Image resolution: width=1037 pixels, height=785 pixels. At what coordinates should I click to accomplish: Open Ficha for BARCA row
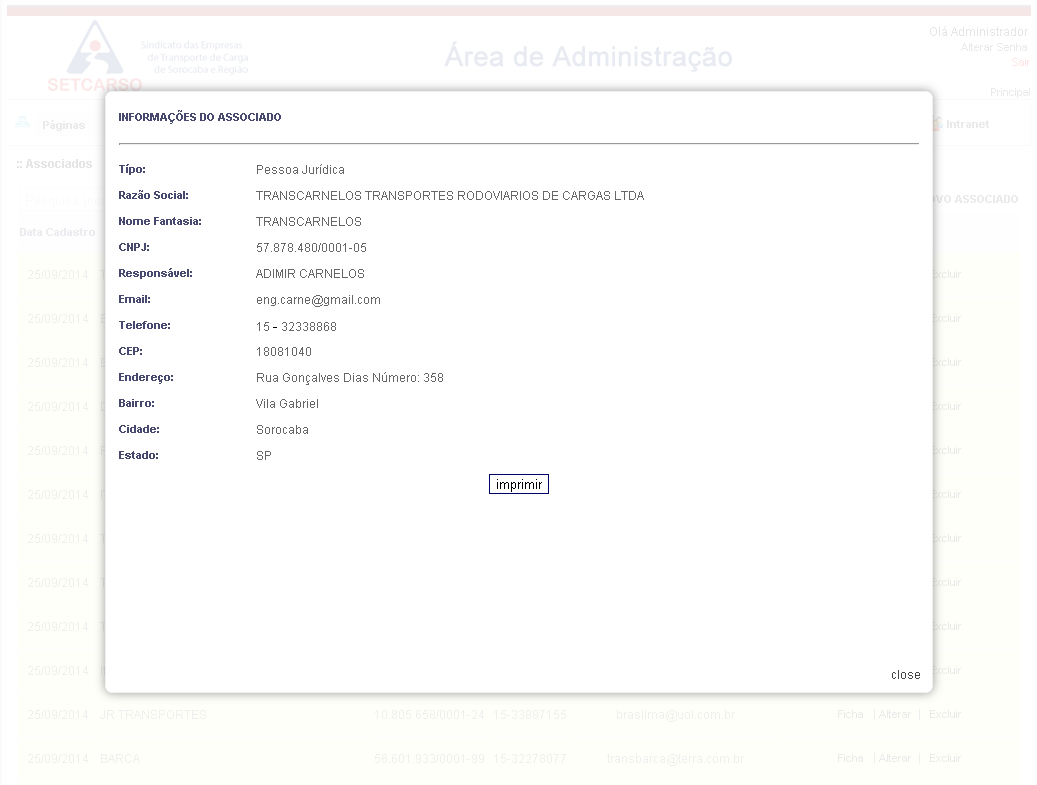coord(850,758)
